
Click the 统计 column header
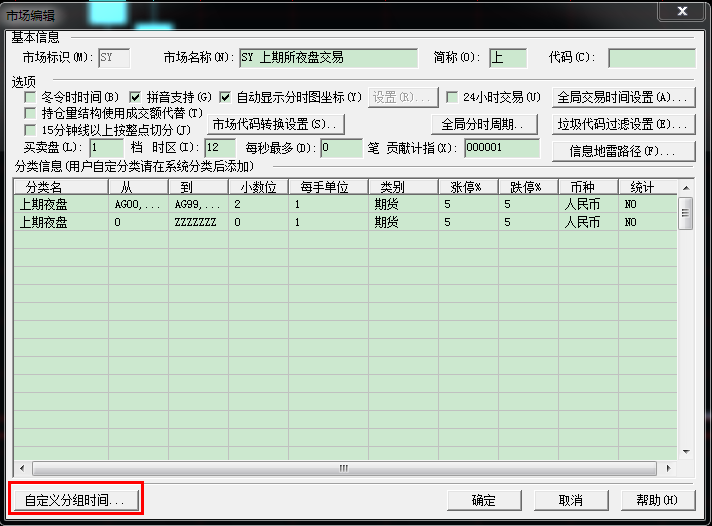(x=648, y=187)
